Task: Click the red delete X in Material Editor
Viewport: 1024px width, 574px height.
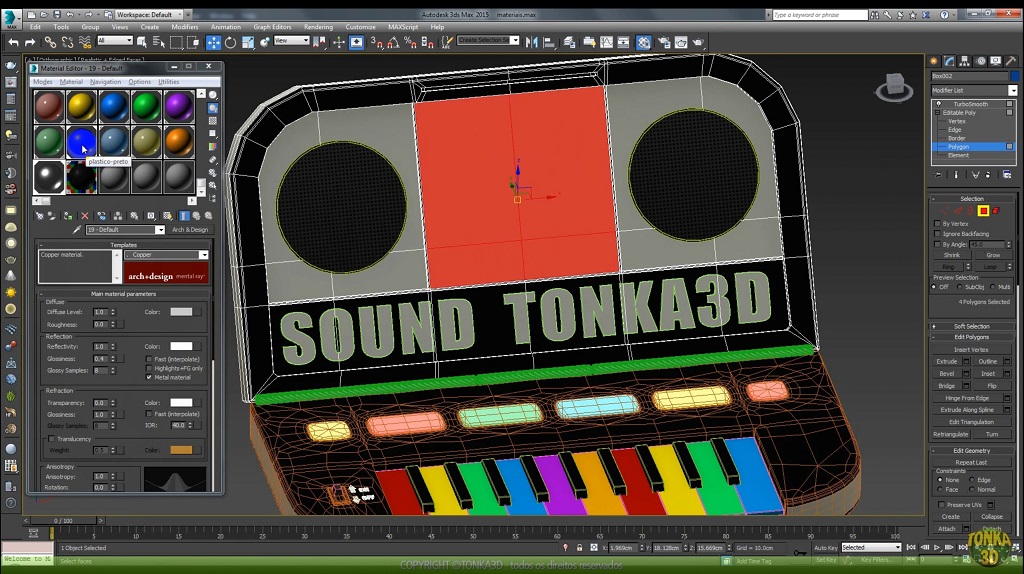Action: pyautogui.click(x=85, y=215)
